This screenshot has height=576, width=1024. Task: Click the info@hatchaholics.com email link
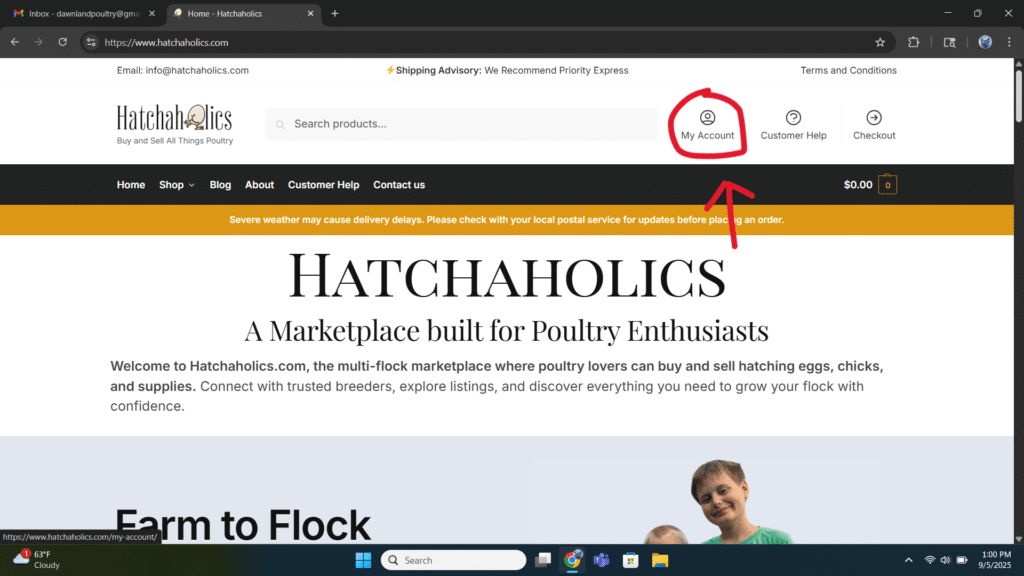pyautogui.click(x=197, y=71)
